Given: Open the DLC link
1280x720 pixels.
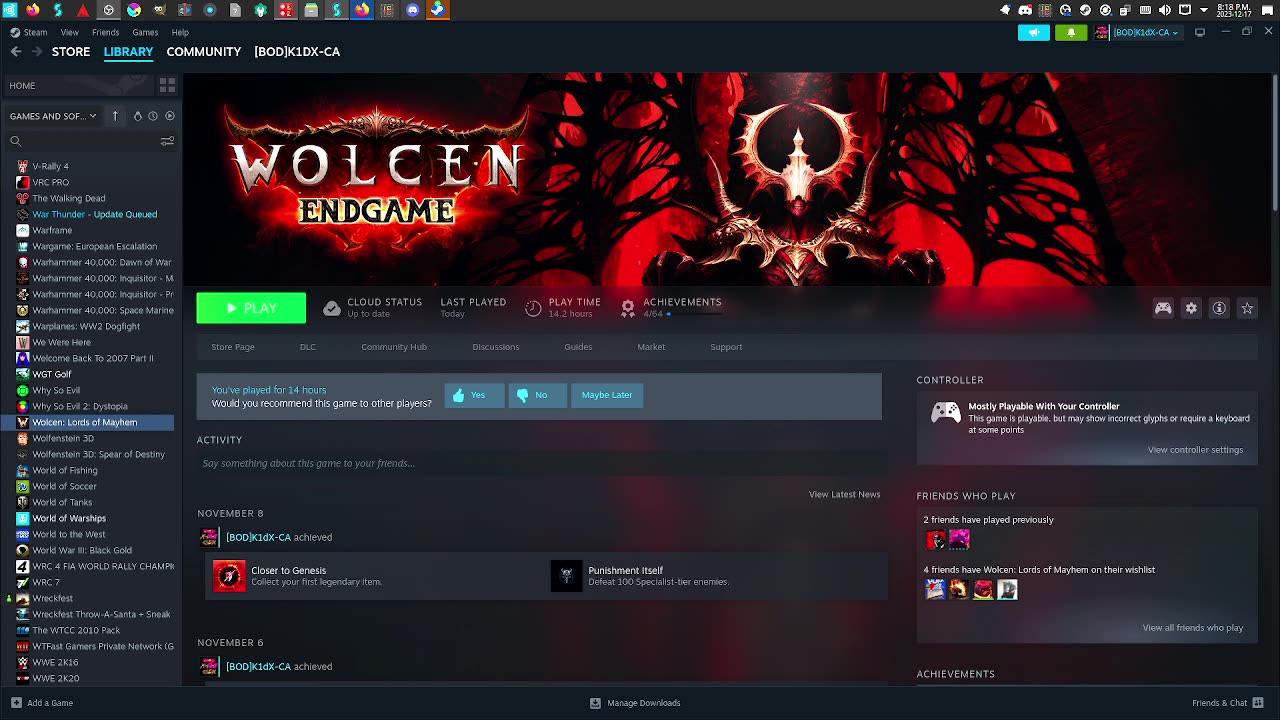Looking at the screenshot, I should [x=307, y=347].
